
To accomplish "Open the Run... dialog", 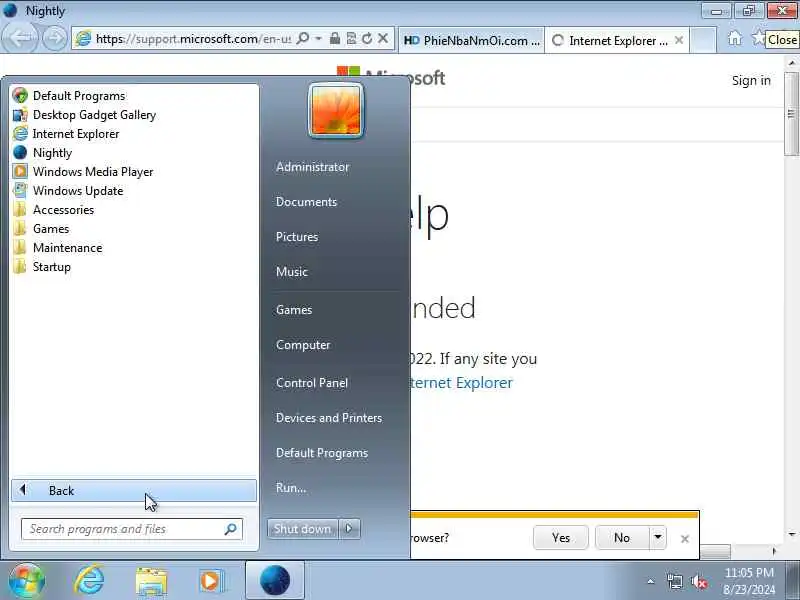I will 291,488.
